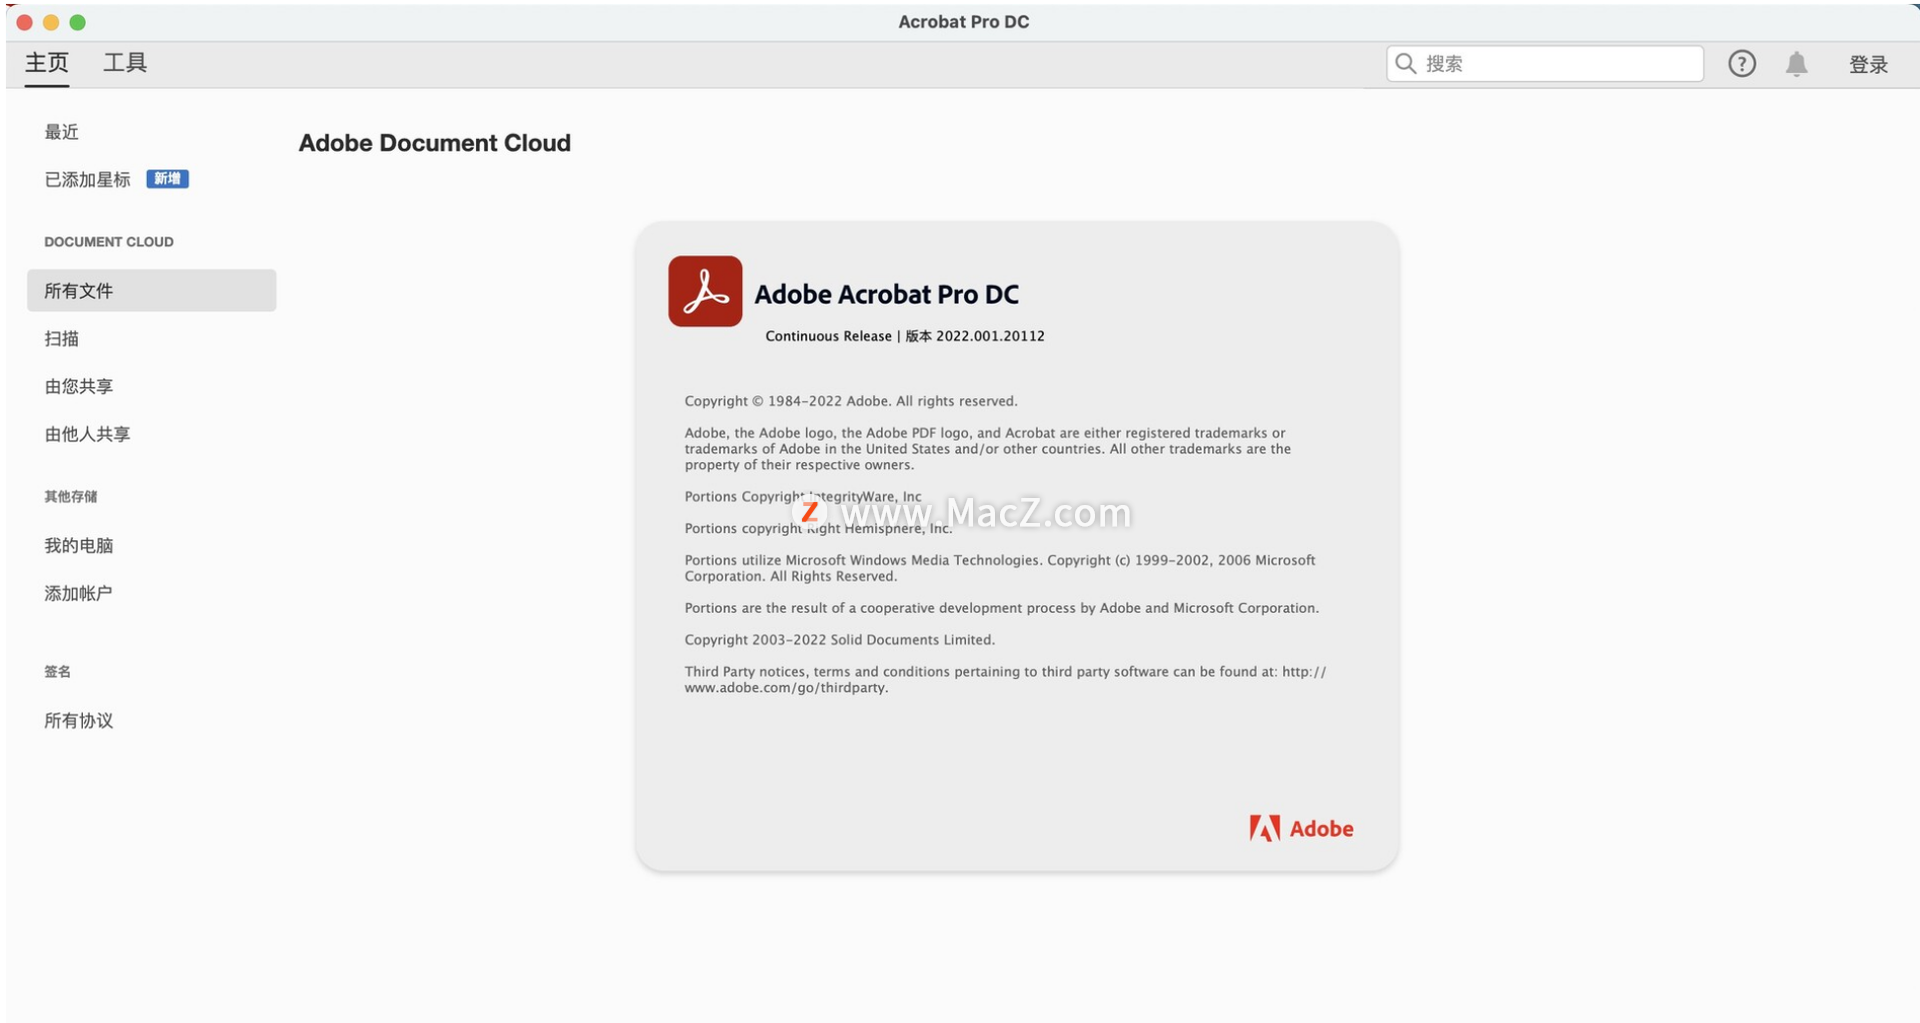This screenshot has height=1023, width=1920.
Task: Open 已添加星标 in the sidebar
Action: [x=88, y=180]
